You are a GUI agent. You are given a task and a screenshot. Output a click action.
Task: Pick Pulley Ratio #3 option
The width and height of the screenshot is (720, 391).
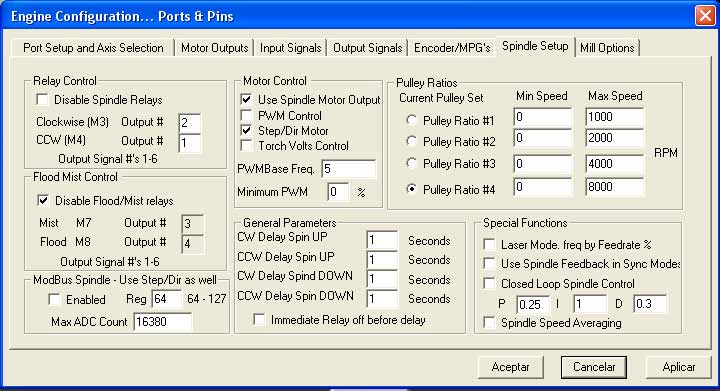tap(411, 163)
